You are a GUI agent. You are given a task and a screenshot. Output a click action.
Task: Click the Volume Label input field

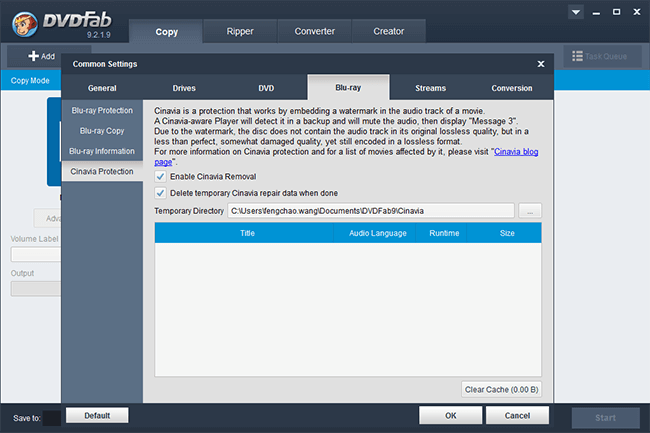click(36, 254)
